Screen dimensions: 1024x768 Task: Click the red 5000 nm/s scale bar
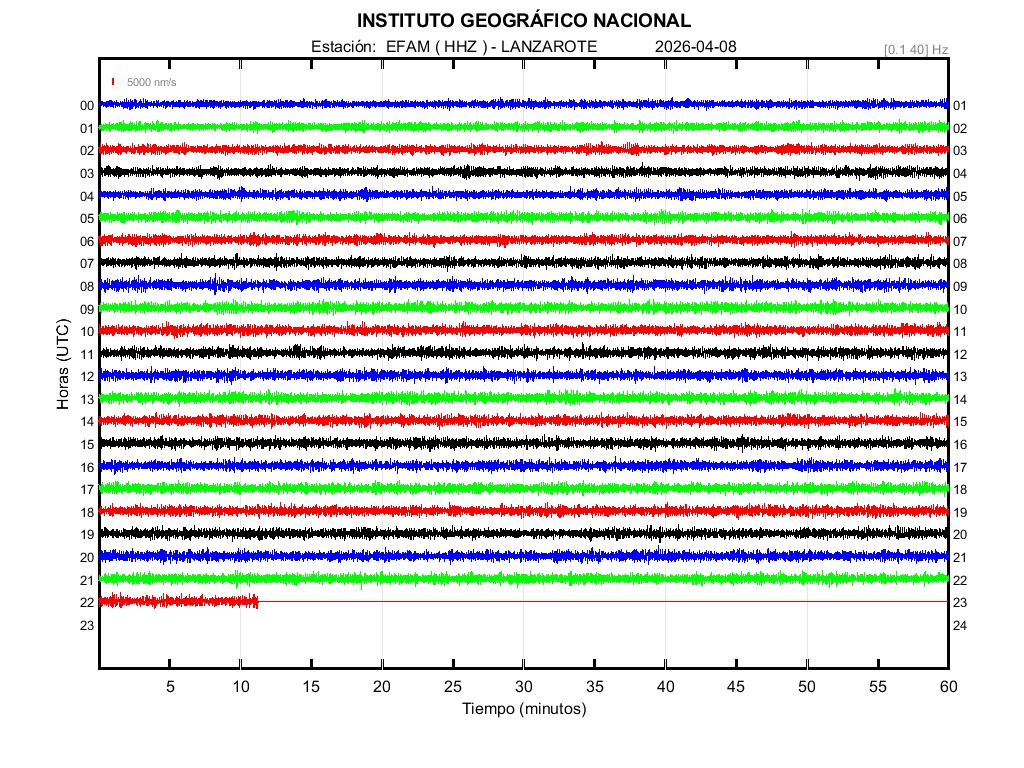pyautogui.click(x=113, y=82)
